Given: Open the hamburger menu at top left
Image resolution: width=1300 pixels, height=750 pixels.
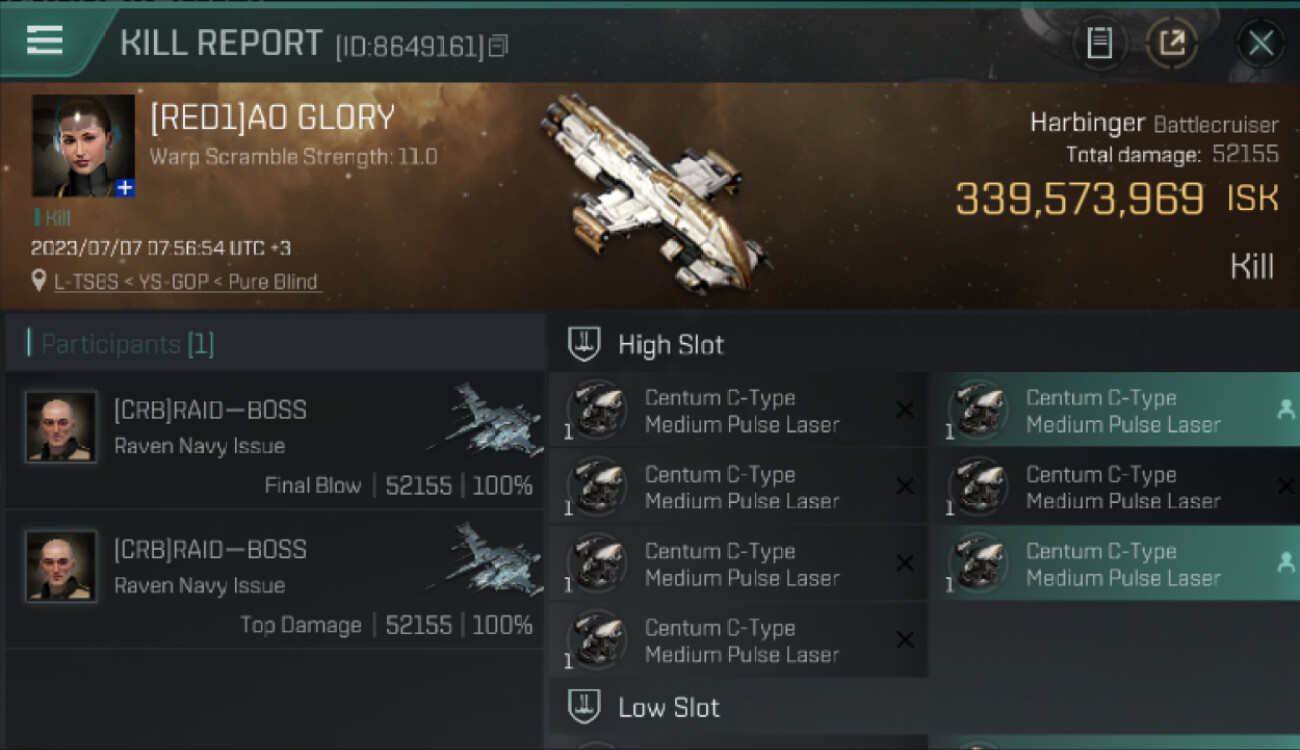Looking at the screenshot, I should coord(45,40).
